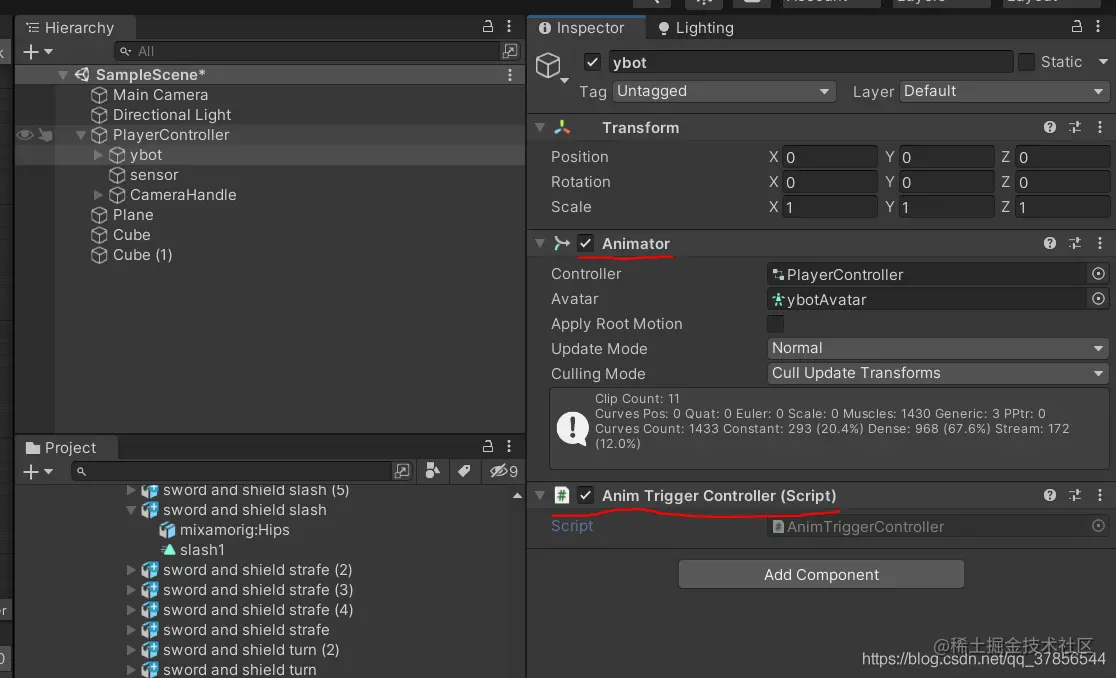Click the Controller object picker circle
1116x678 pixels.
click(x=1098, y=274)
